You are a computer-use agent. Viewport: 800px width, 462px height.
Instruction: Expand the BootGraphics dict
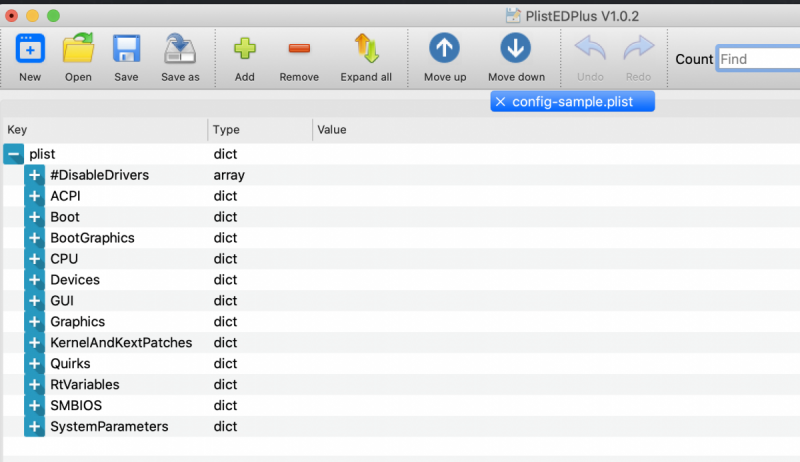pyautogui.click(x=34, y=238)
